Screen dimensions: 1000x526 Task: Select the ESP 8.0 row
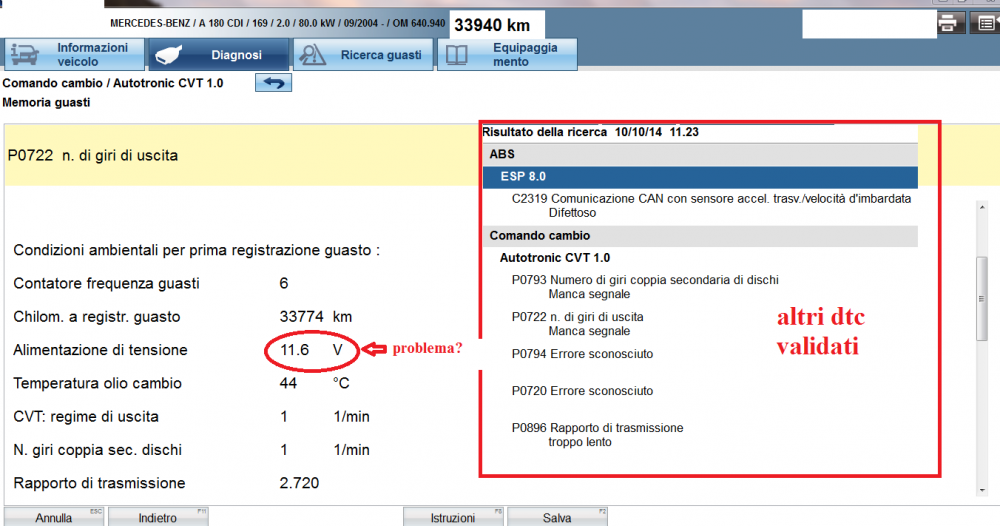[x=700, y=177]
